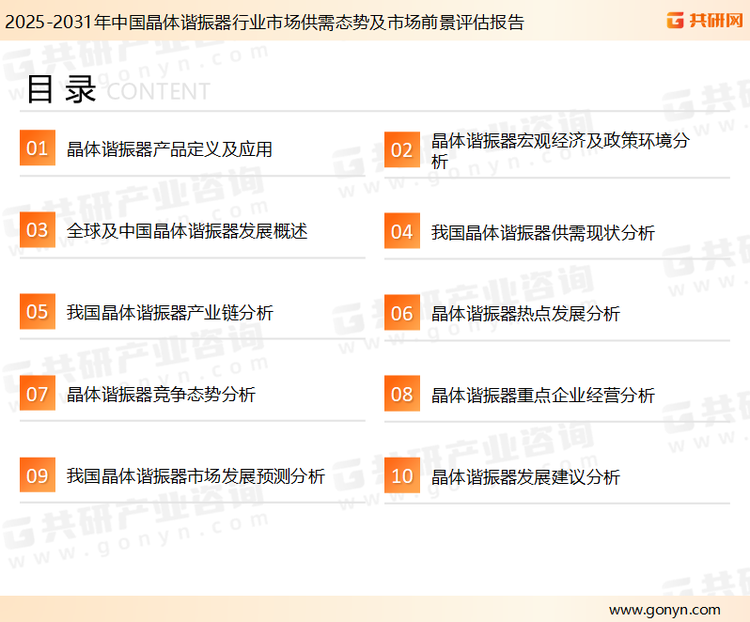
Task: Click the orange 07 number badge
Action: click(37, 393)
